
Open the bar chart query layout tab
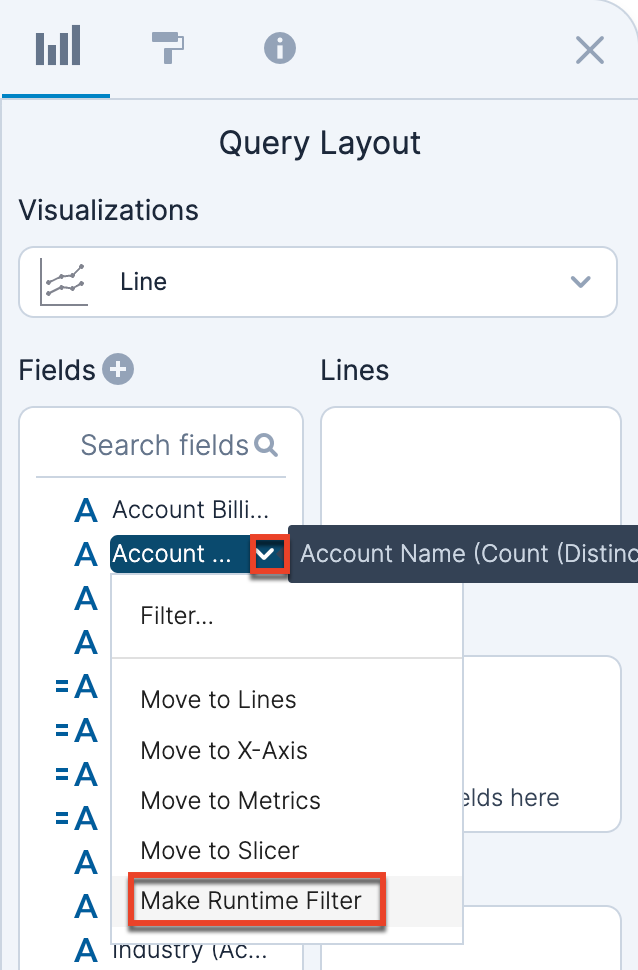[x=57, y=48]
